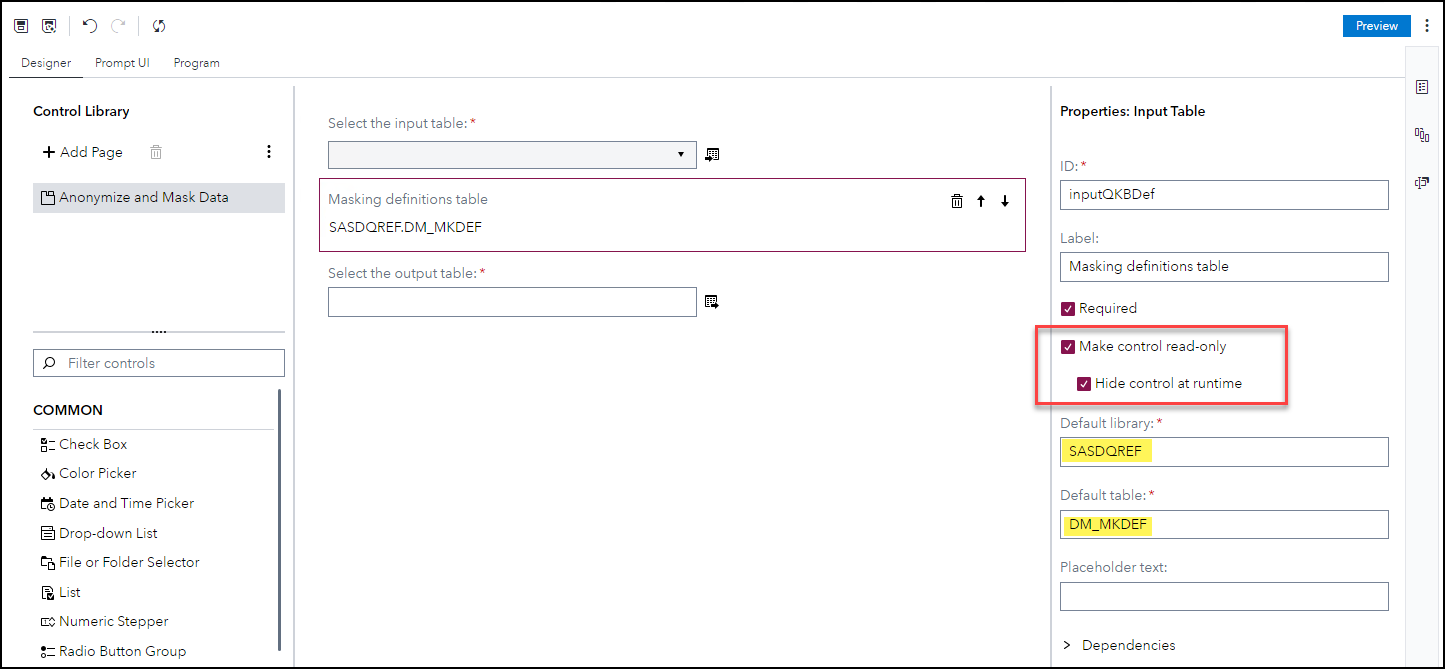Open the Properties panel icon on the right rail

1422,87
